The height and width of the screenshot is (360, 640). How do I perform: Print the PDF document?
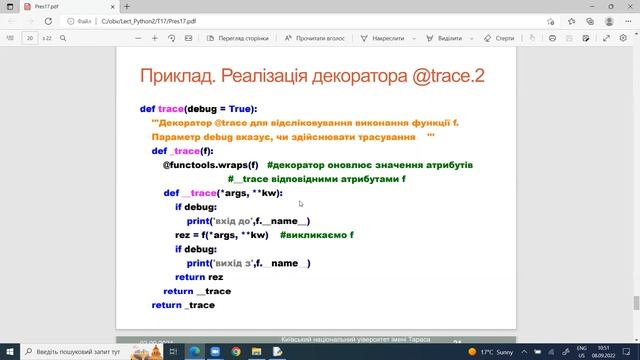pyautogui.click(x=552, y=38)
